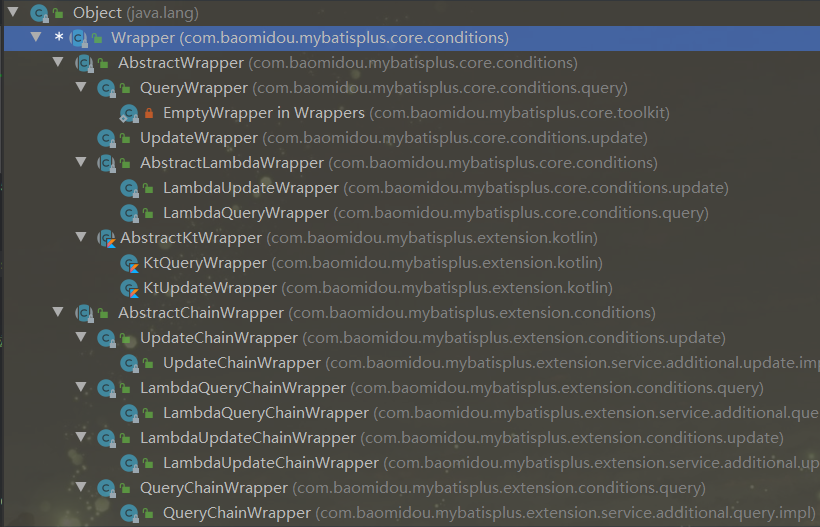Click the class icon beside Object

[x=39, y=13]
